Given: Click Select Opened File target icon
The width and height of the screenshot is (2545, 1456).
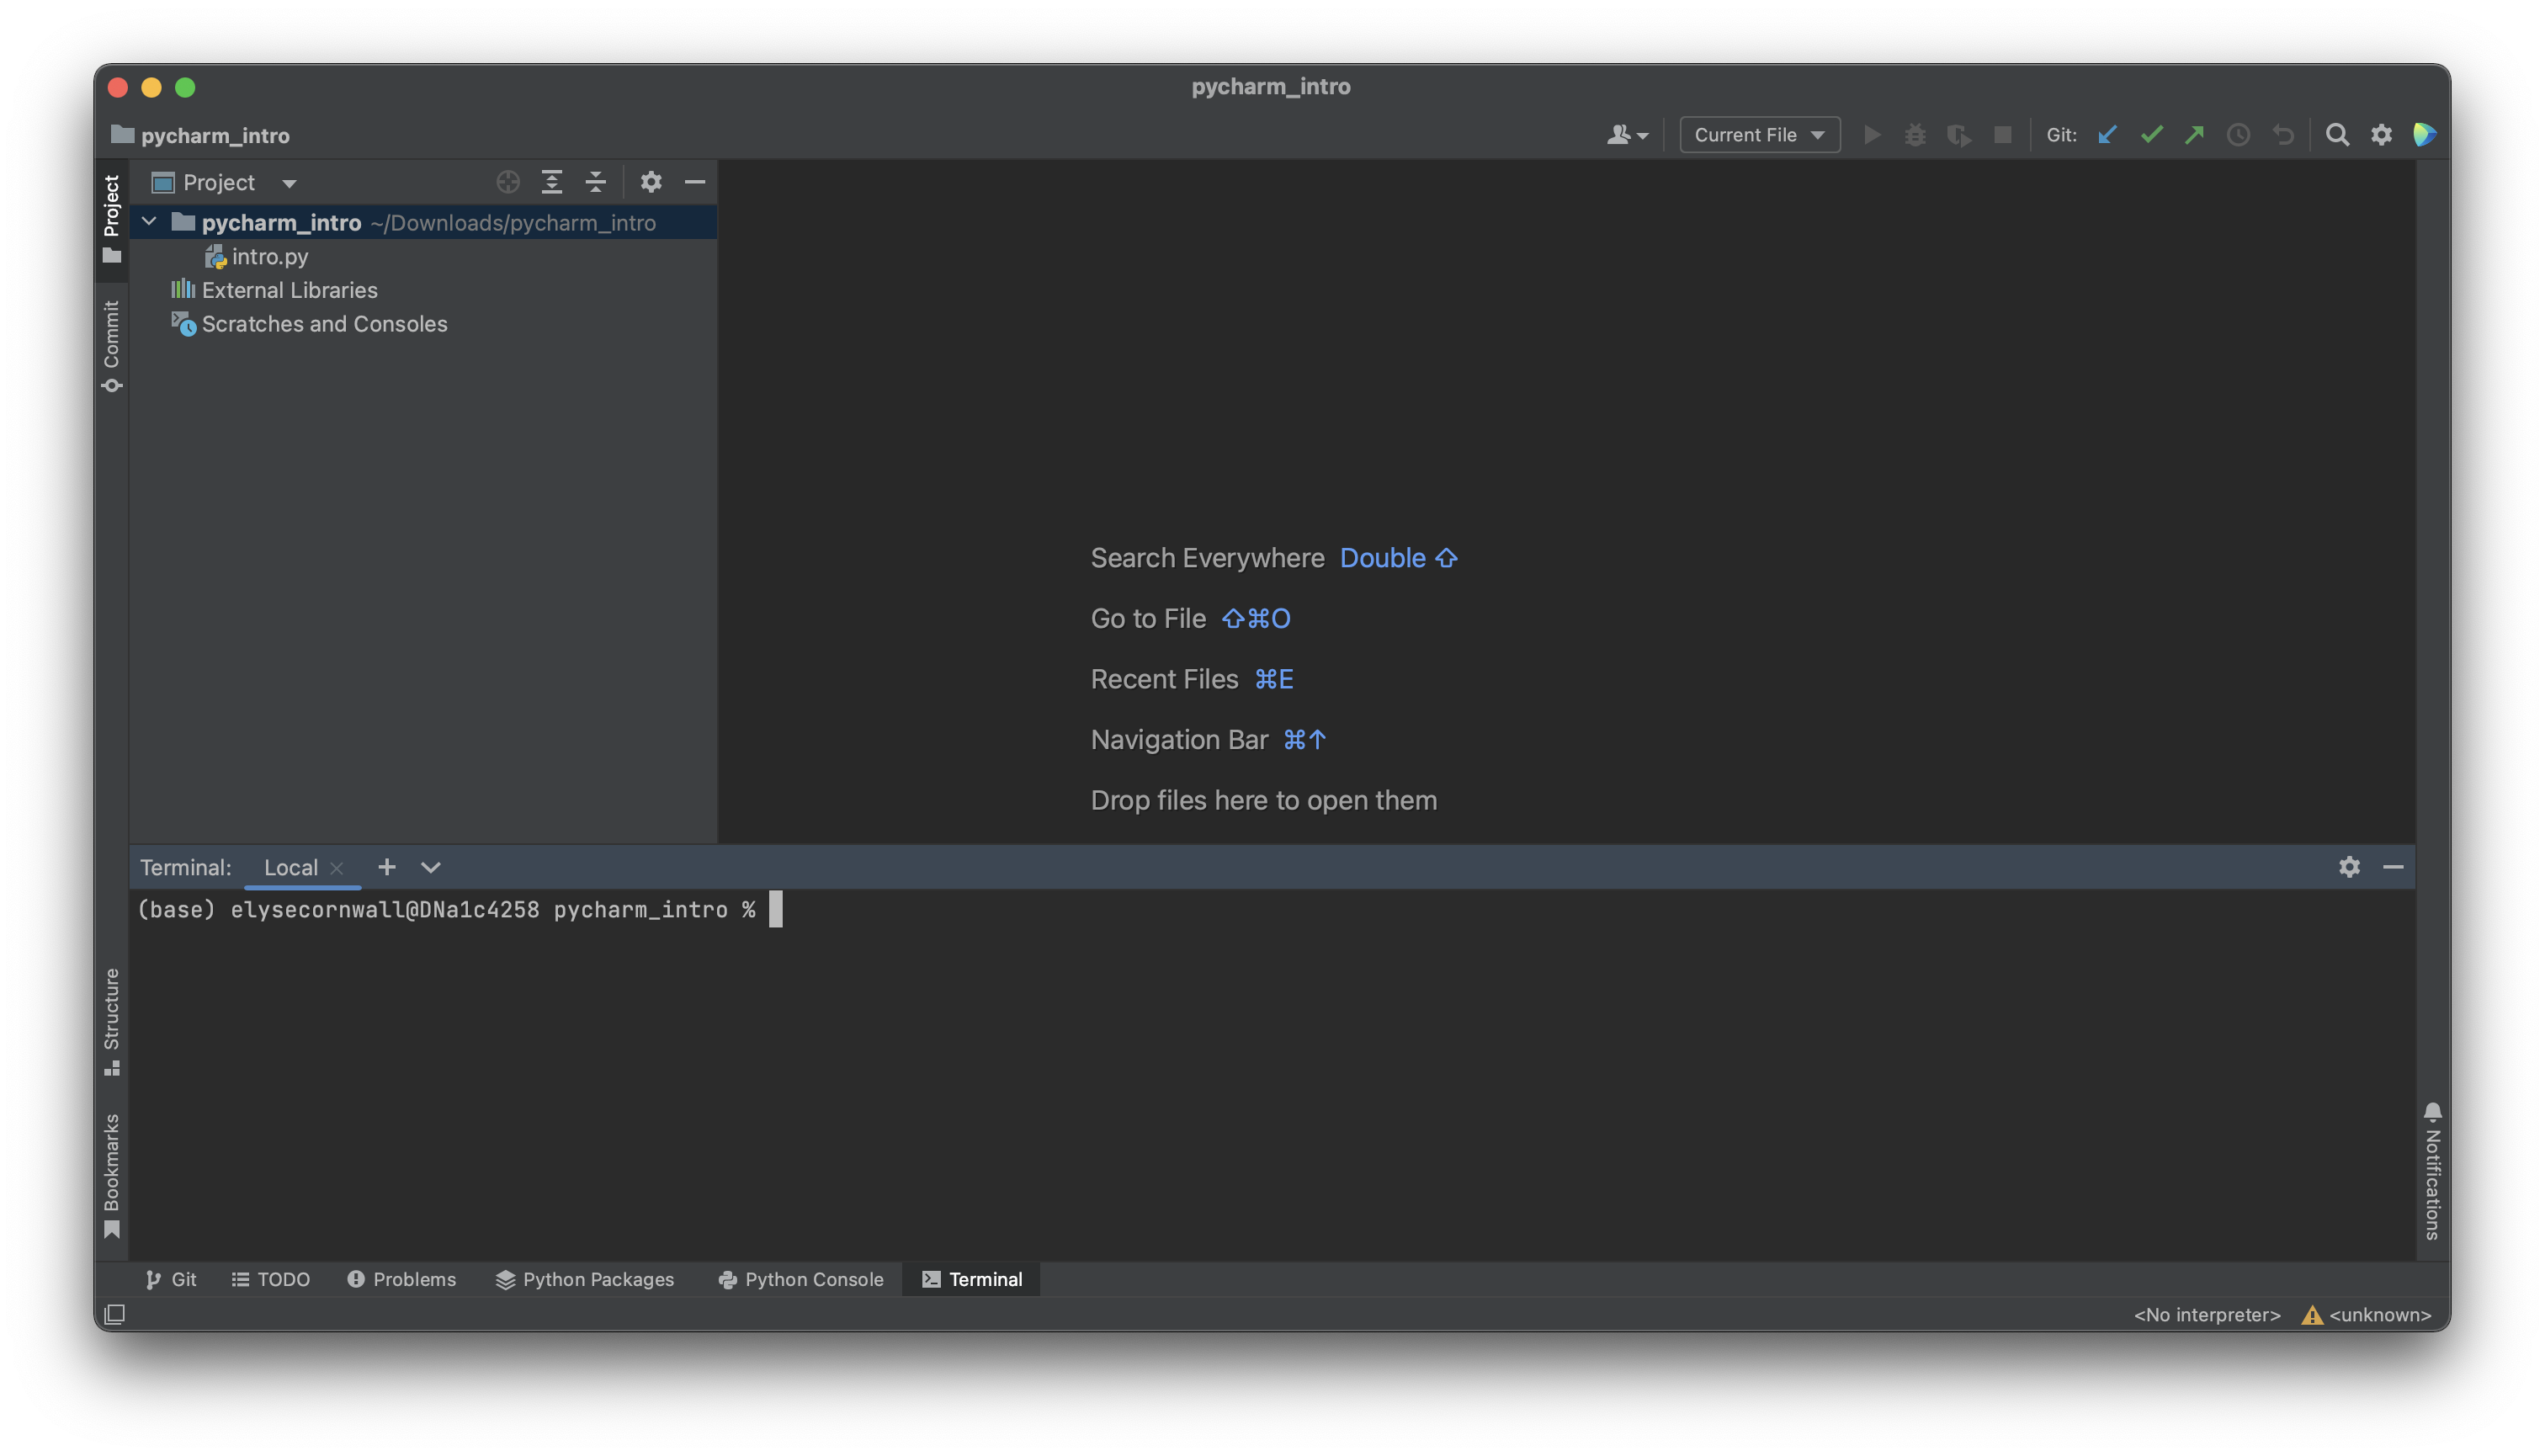Looking at the screenshot, I should click(x=508, y=182).
